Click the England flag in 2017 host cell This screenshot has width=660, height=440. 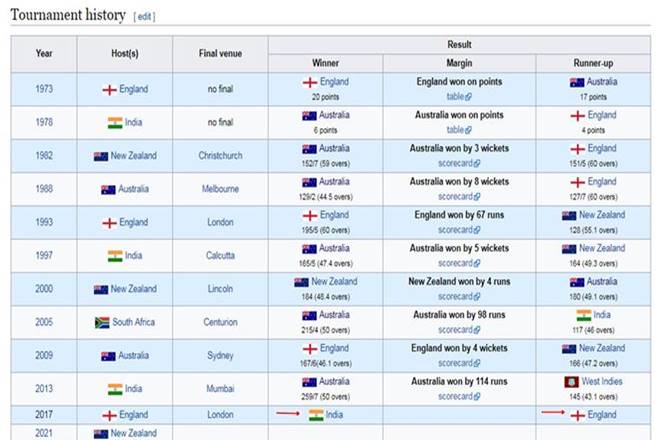[109, 416]
